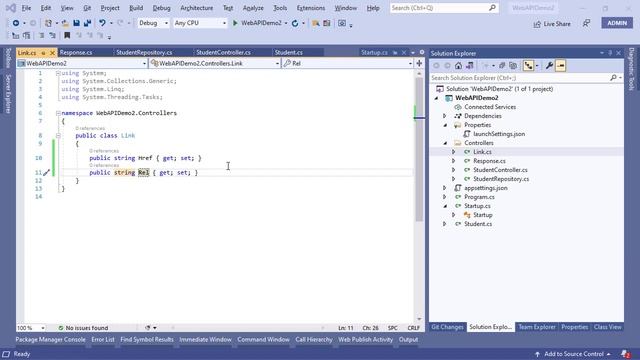Open the editor tab settings gear icon

[422, 52]
